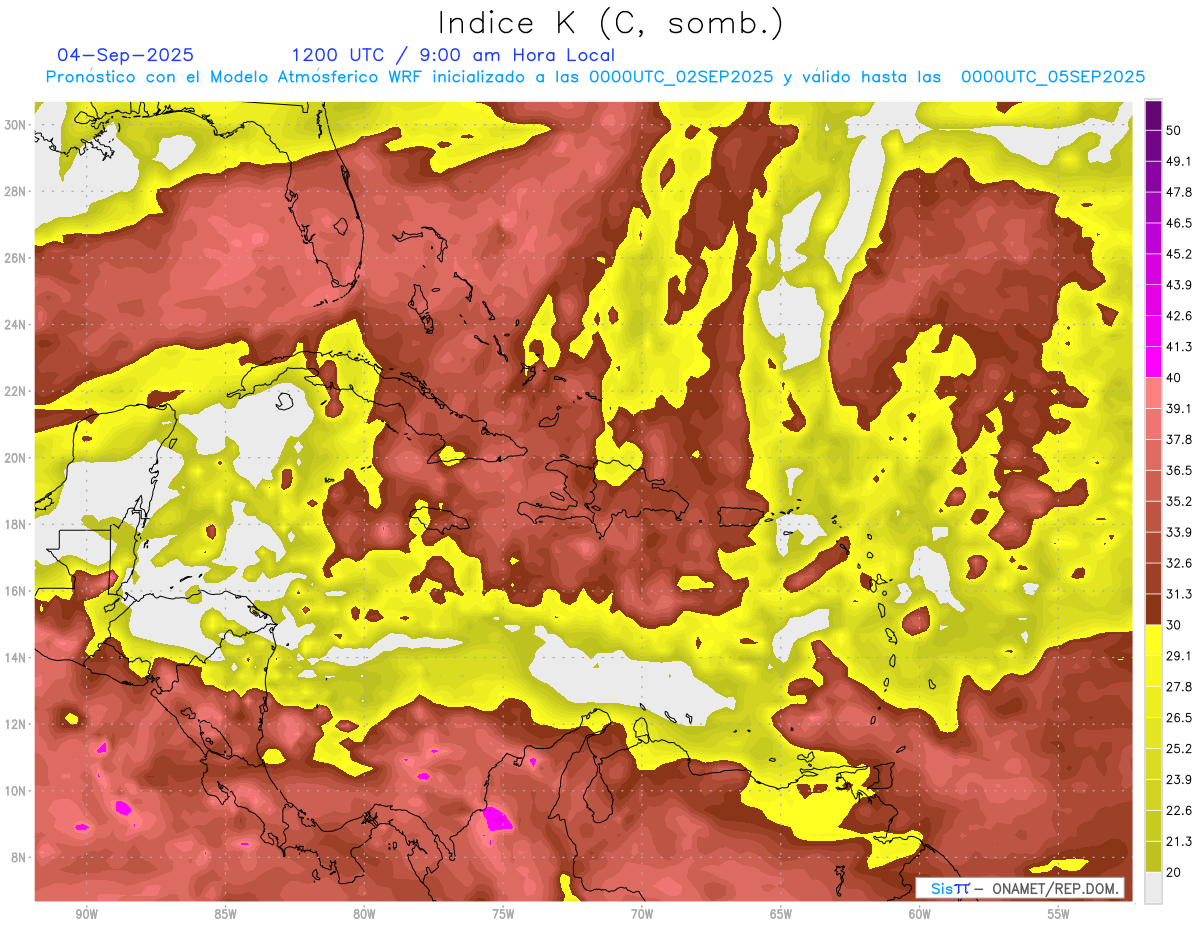Image resolution: width=1200 pixels, height=927 pixels.
Task: Click the colorbar value '25.2'
Action: pos(1178,749)
